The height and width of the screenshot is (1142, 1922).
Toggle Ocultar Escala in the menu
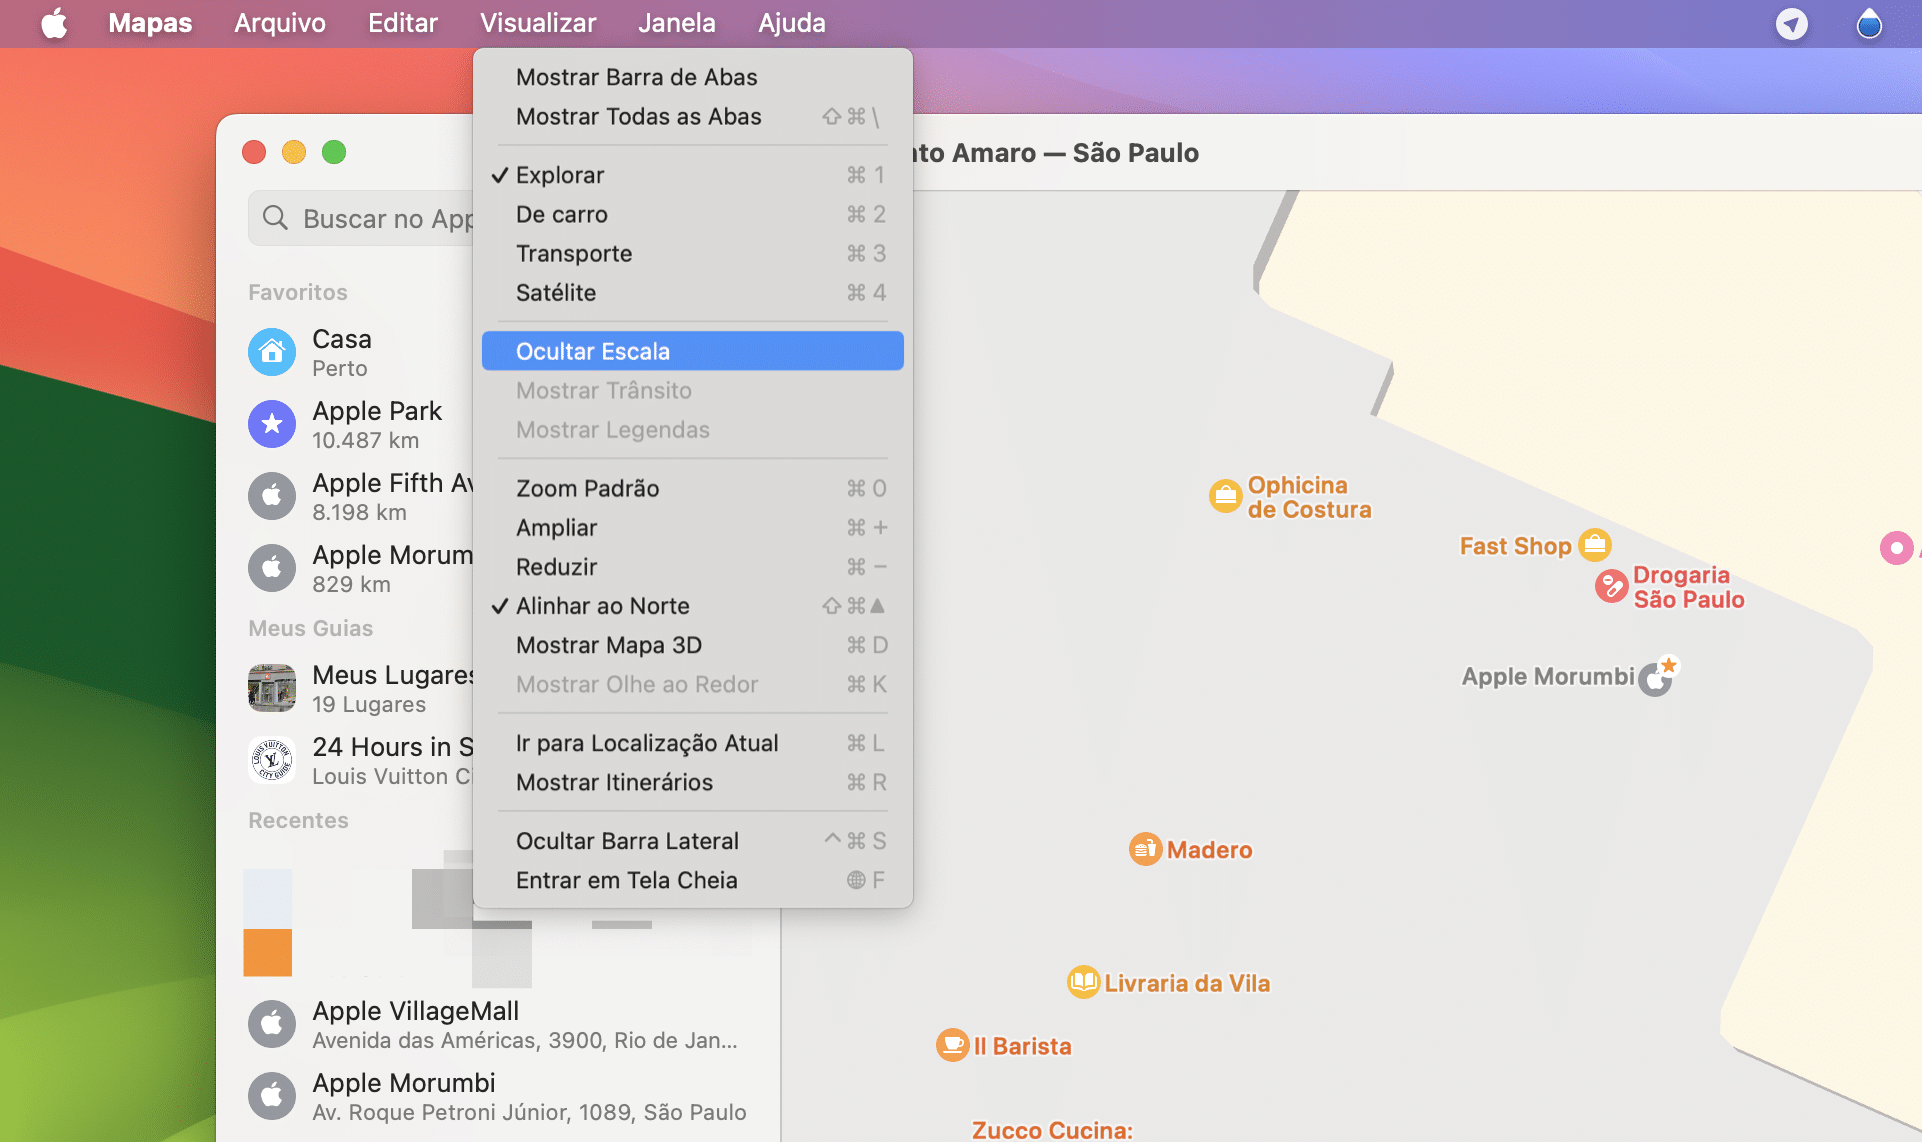(692, 351)
